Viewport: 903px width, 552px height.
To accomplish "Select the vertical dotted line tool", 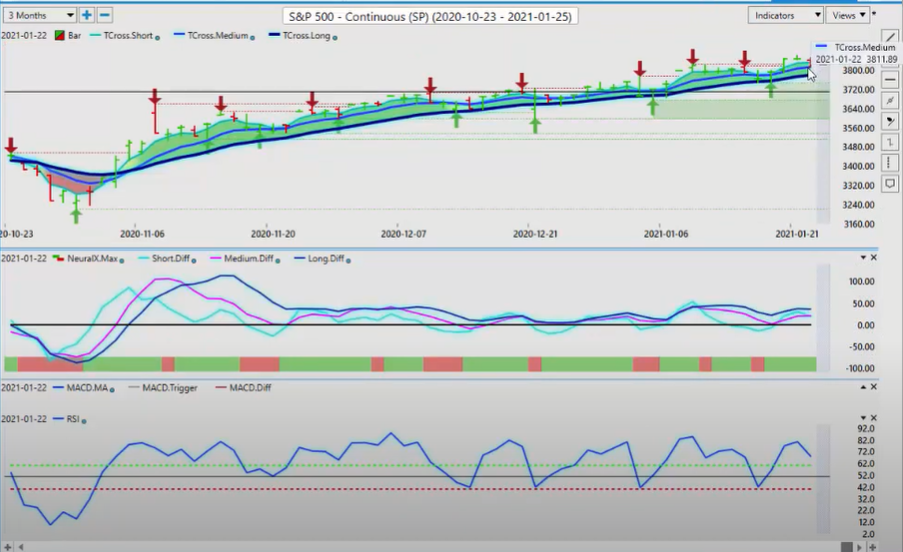I will coord(890,163).
